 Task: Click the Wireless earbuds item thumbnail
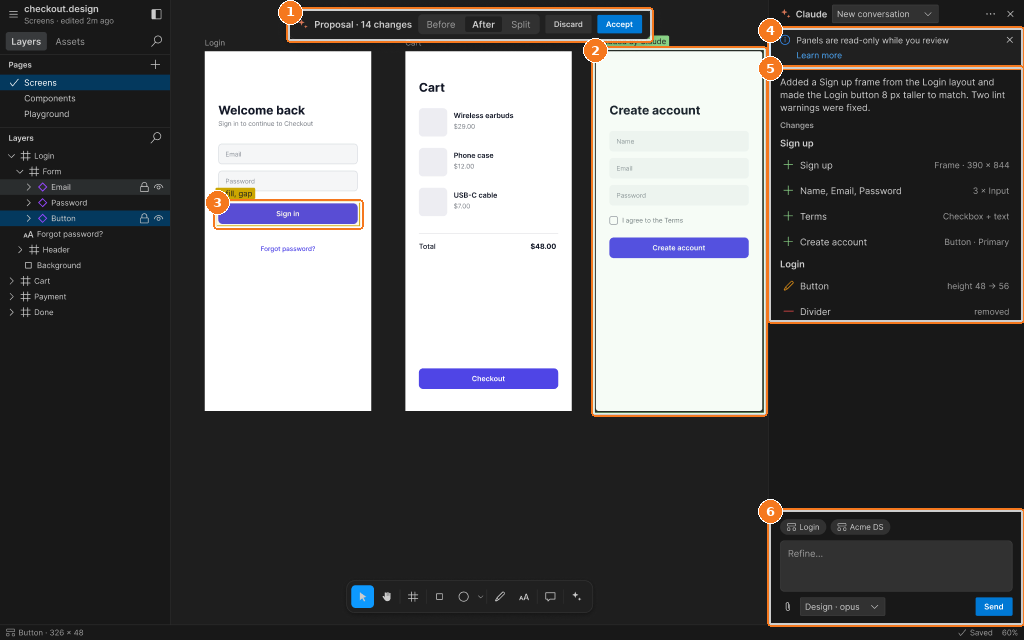click(x=433, y=122)
